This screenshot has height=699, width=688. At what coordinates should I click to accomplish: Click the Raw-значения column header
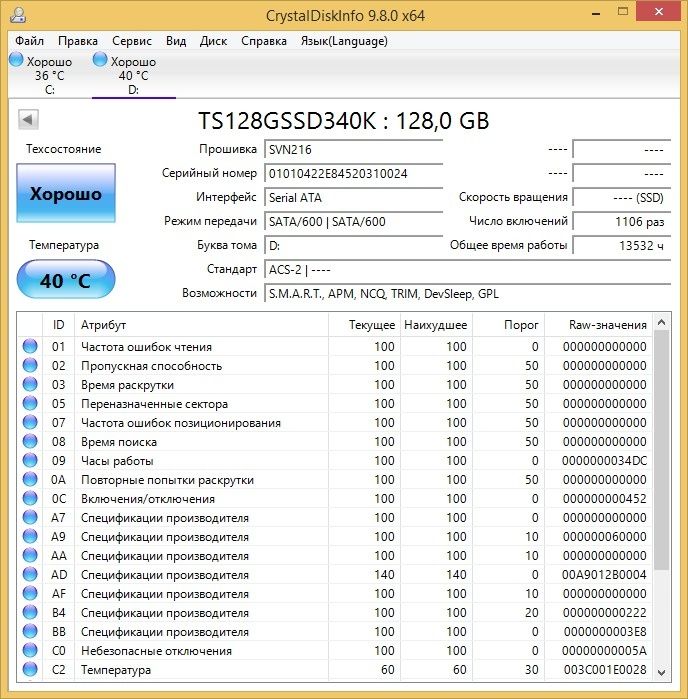point(598,325)
